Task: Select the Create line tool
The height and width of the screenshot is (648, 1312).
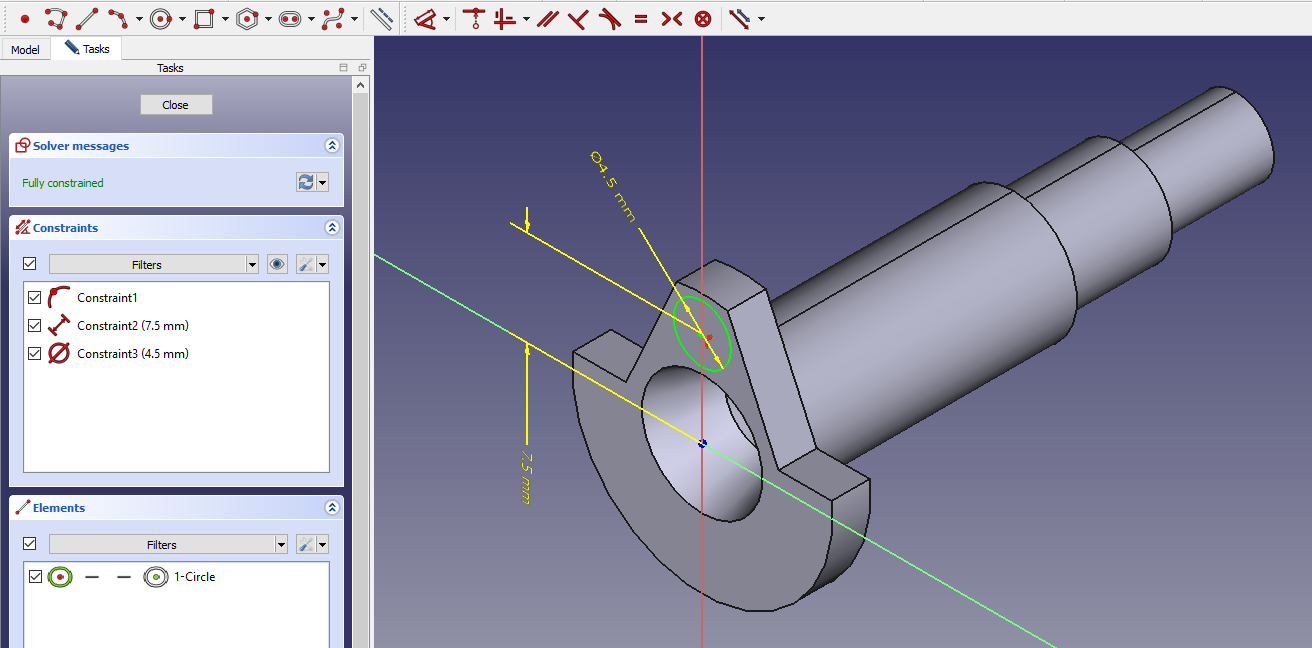Action: tap(87, 18)
